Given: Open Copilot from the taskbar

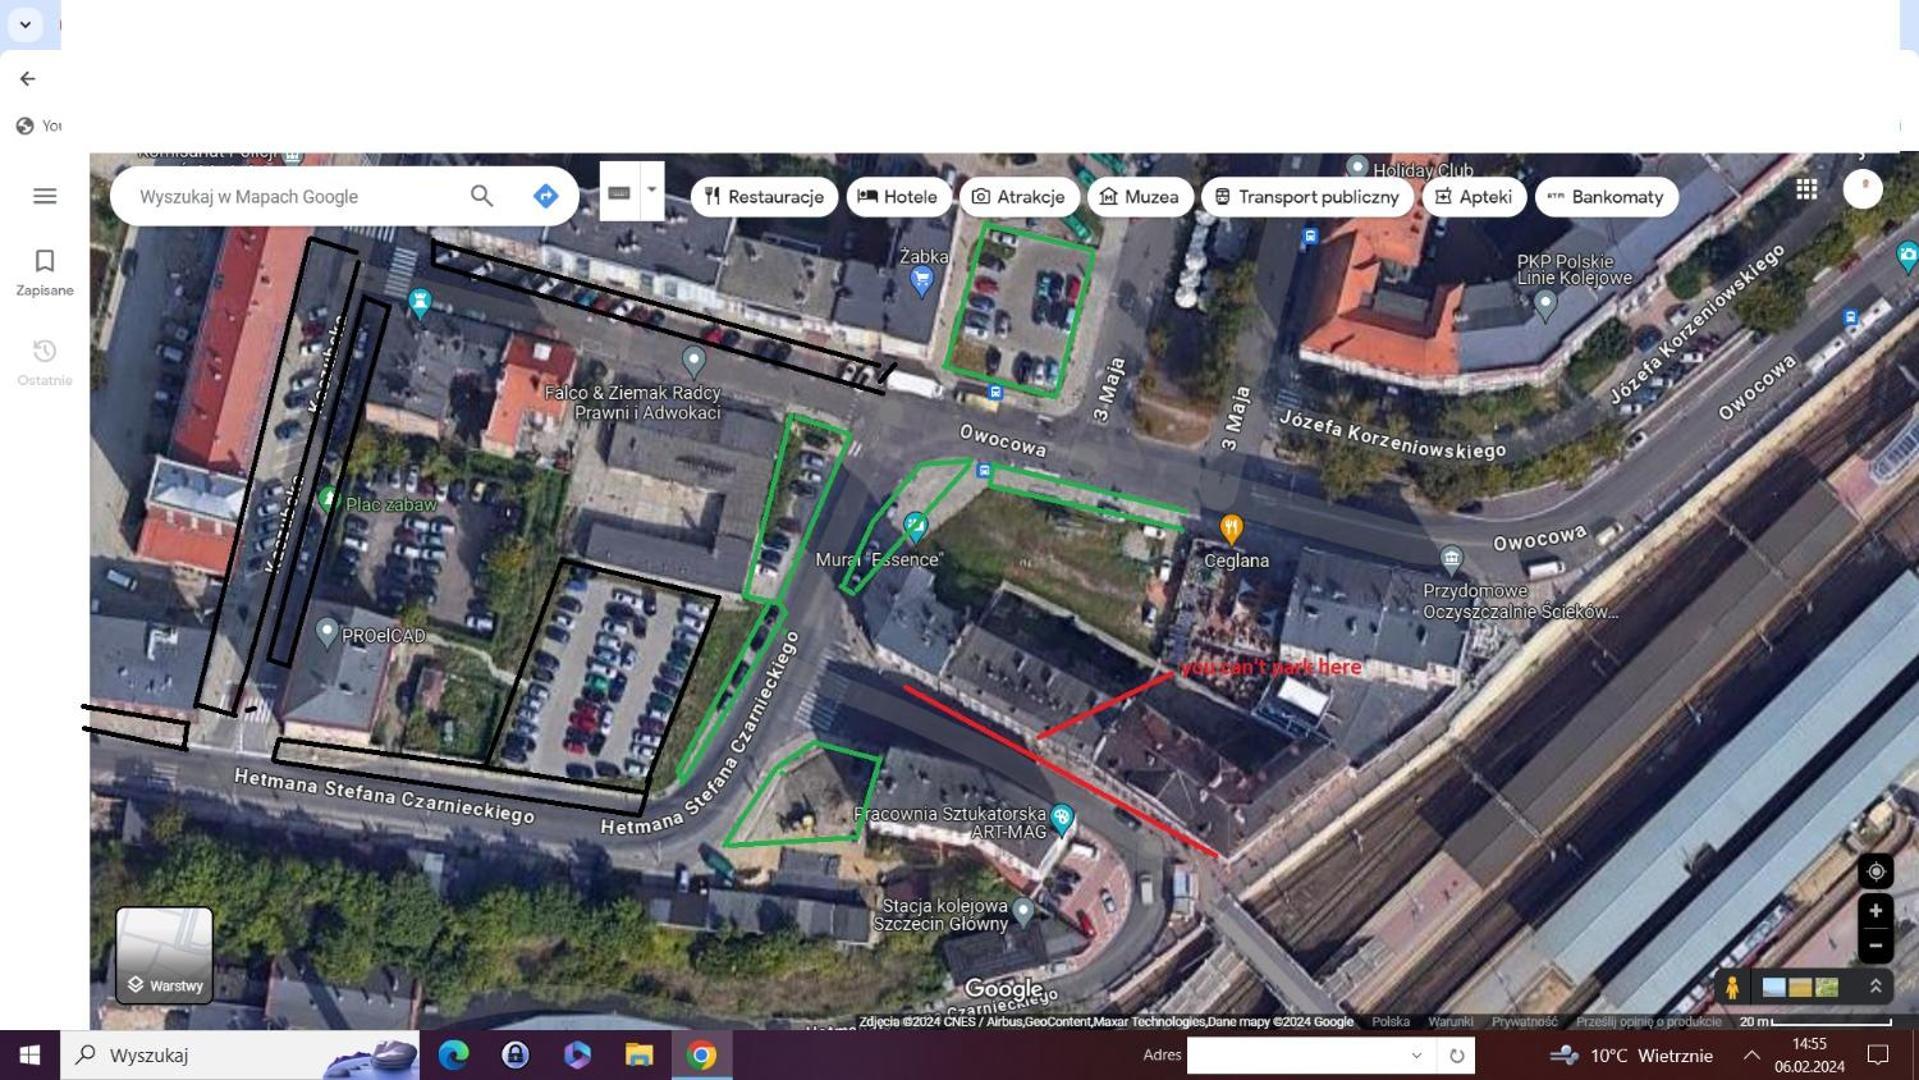Looking at the screenshot, I should coord(577,1055).
